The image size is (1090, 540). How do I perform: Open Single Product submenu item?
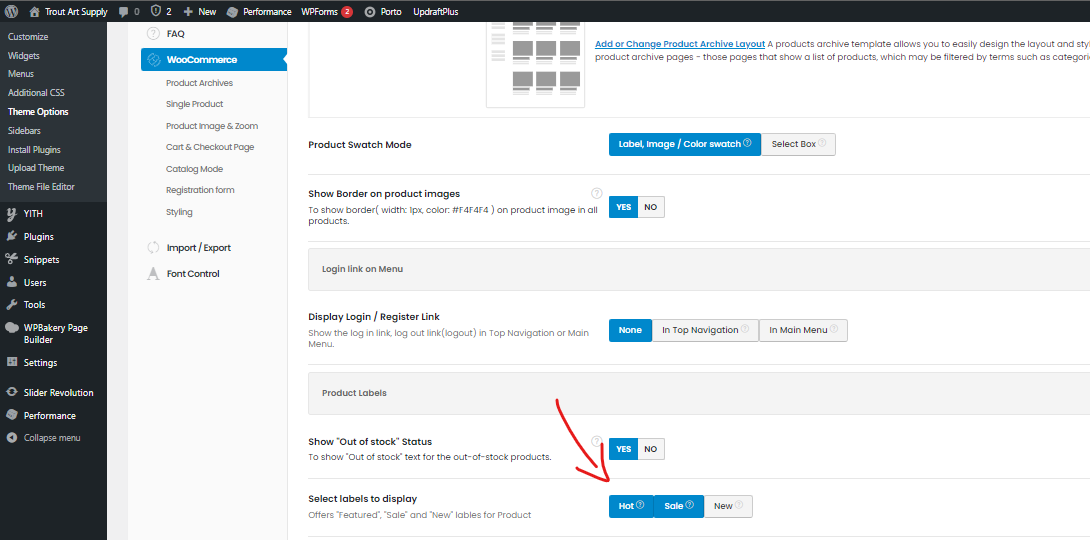pyautogui.click(x=195, y=104)
